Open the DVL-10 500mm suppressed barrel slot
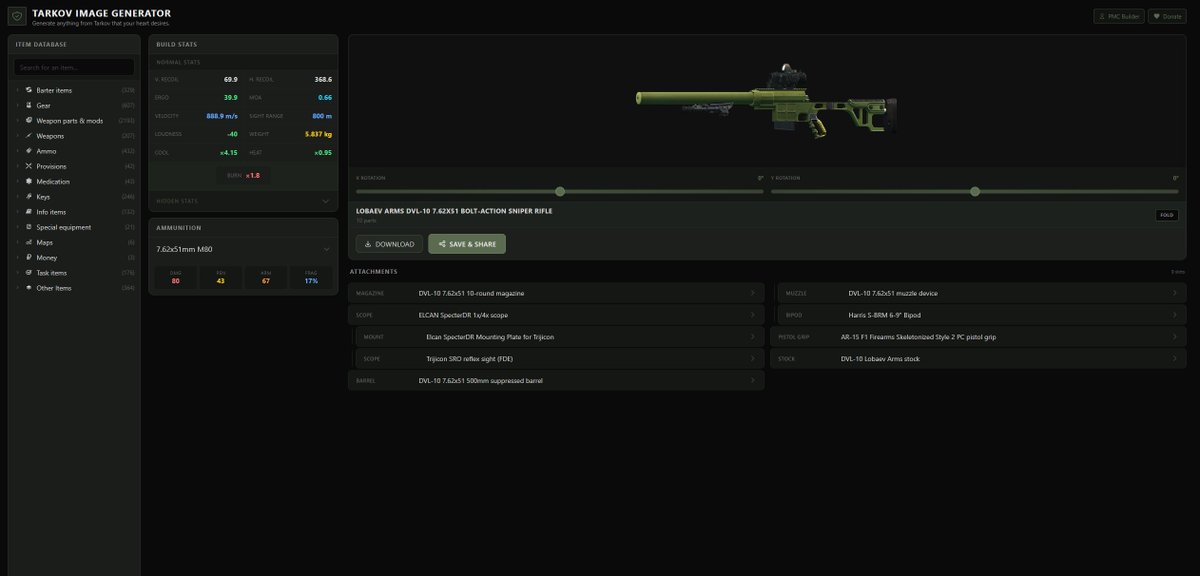This screenshot has width=1200, height=576. coord(556,381)
